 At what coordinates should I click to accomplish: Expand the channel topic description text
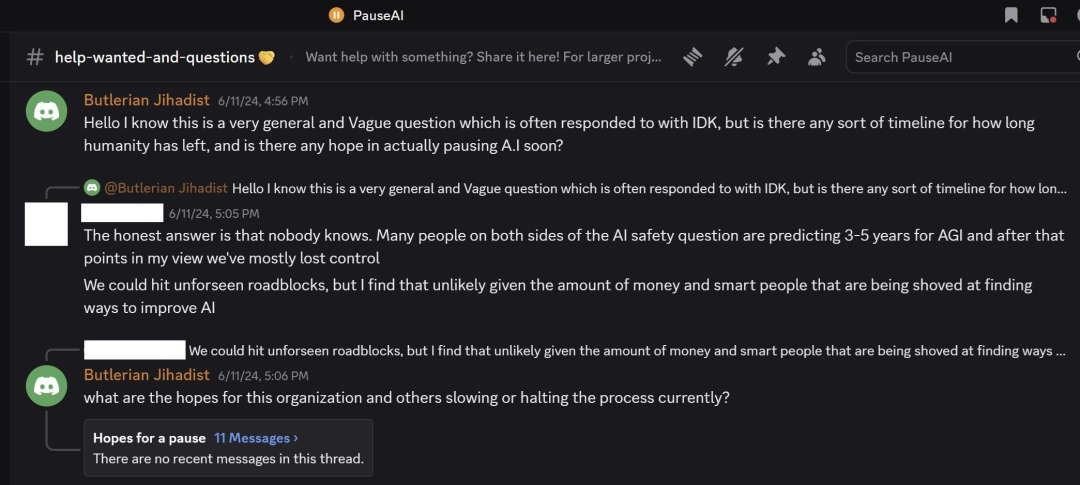click(x=483, y=57)
